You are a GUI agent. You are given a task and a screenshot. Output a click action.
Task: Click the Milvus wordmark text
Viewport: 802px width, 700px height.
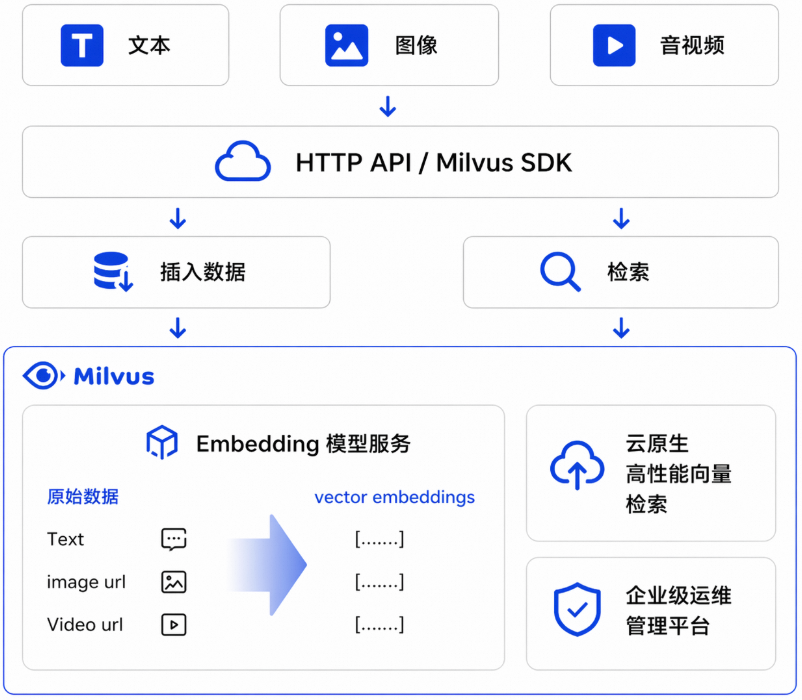(114, 376)
